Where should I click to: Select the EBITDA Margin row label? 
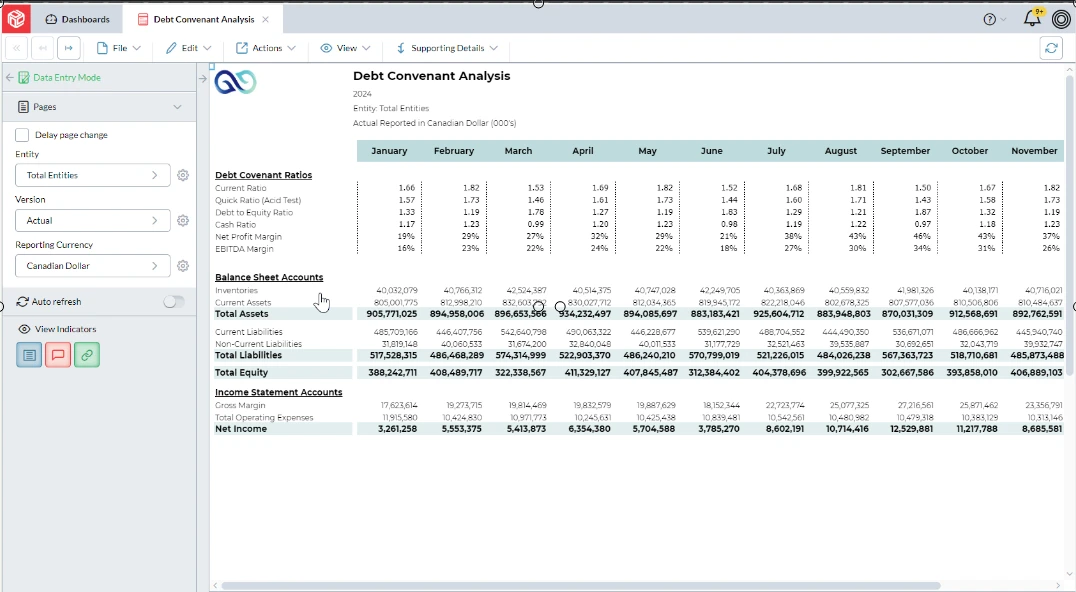pyautogui.click(x=244, y=249)
